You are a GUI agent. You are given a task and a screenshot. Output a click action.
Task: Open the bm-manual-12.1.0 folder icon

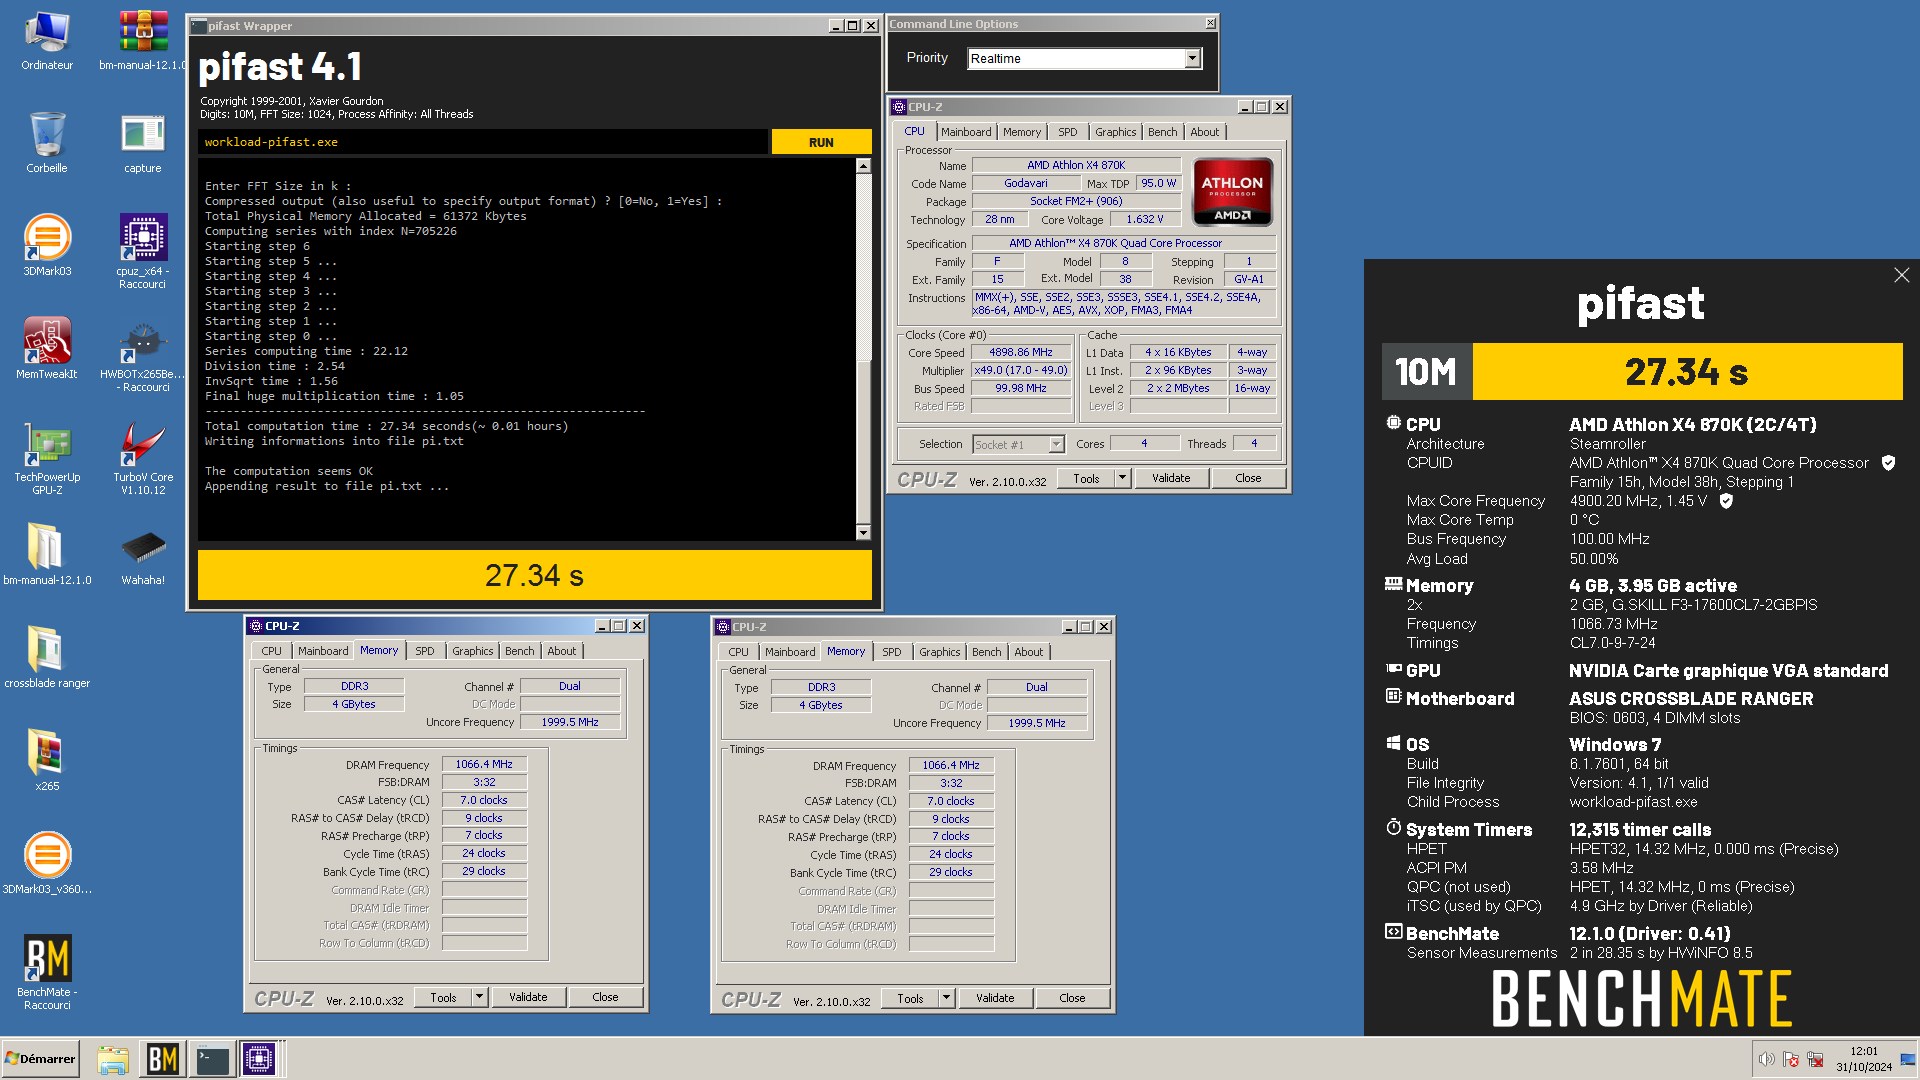[x=47, y=553]
